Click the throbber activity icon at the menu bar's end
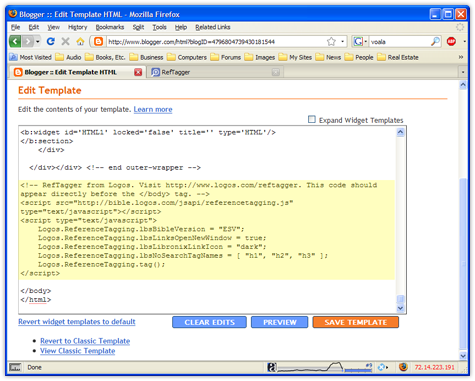The height and width of the screenshot is (381, 475). tap(460, 27)
